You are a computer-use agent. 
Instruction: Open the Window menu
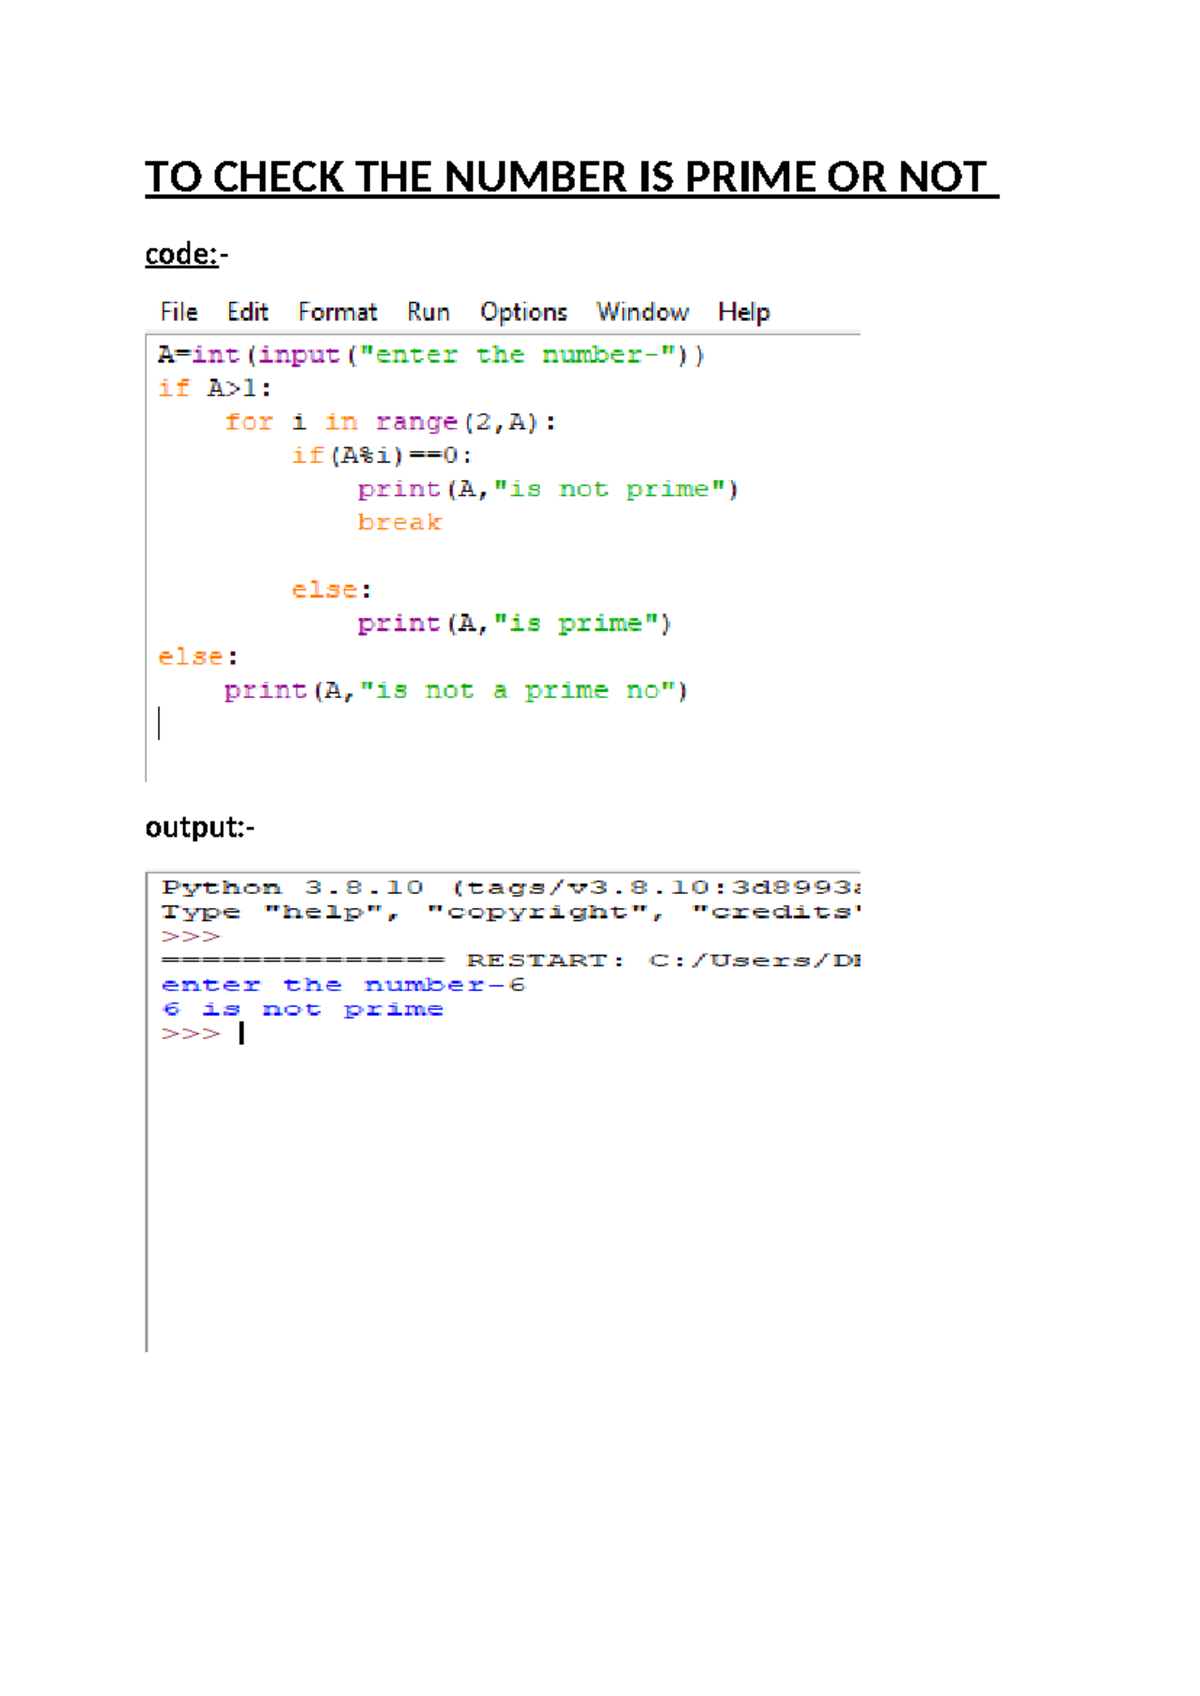point(642,312)
